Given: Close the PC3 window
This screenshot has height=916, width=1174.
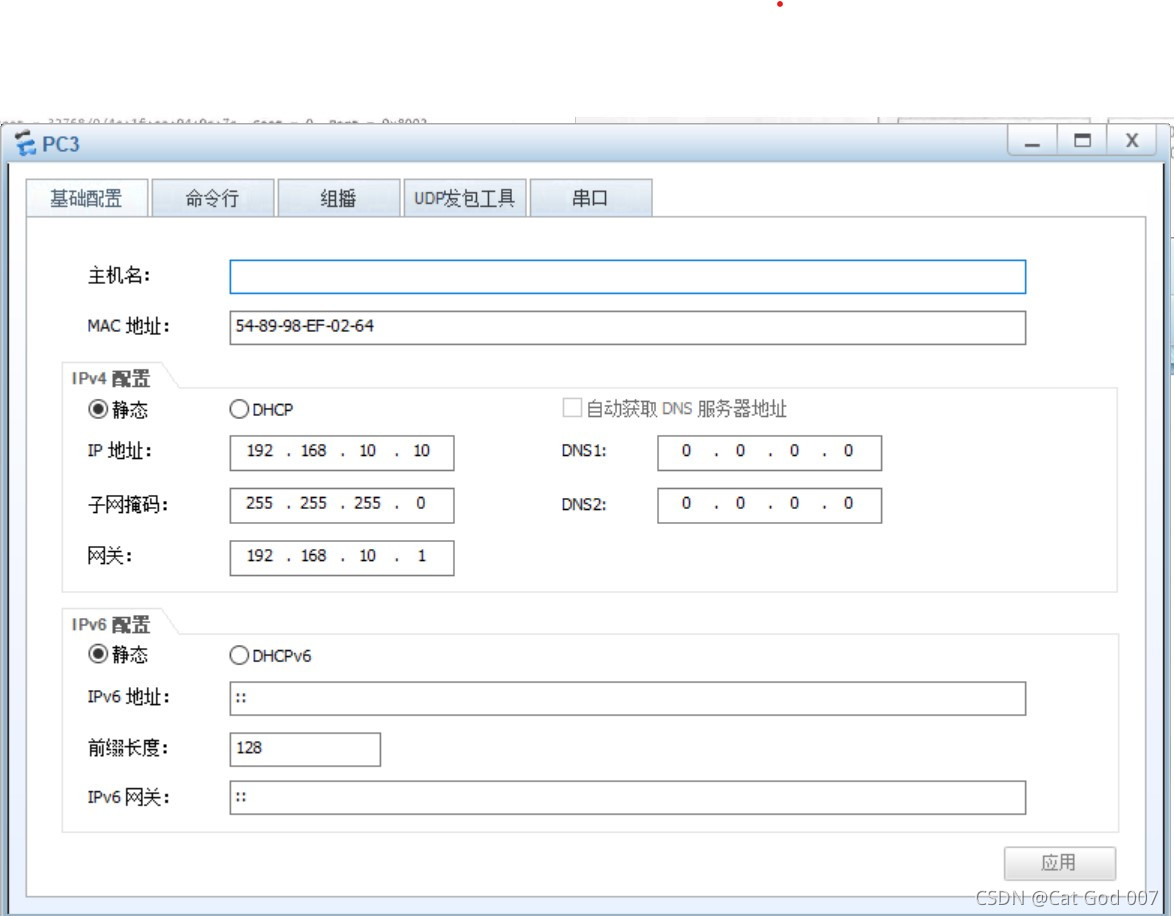Looking at the screenshot, I should [1131, 141].
